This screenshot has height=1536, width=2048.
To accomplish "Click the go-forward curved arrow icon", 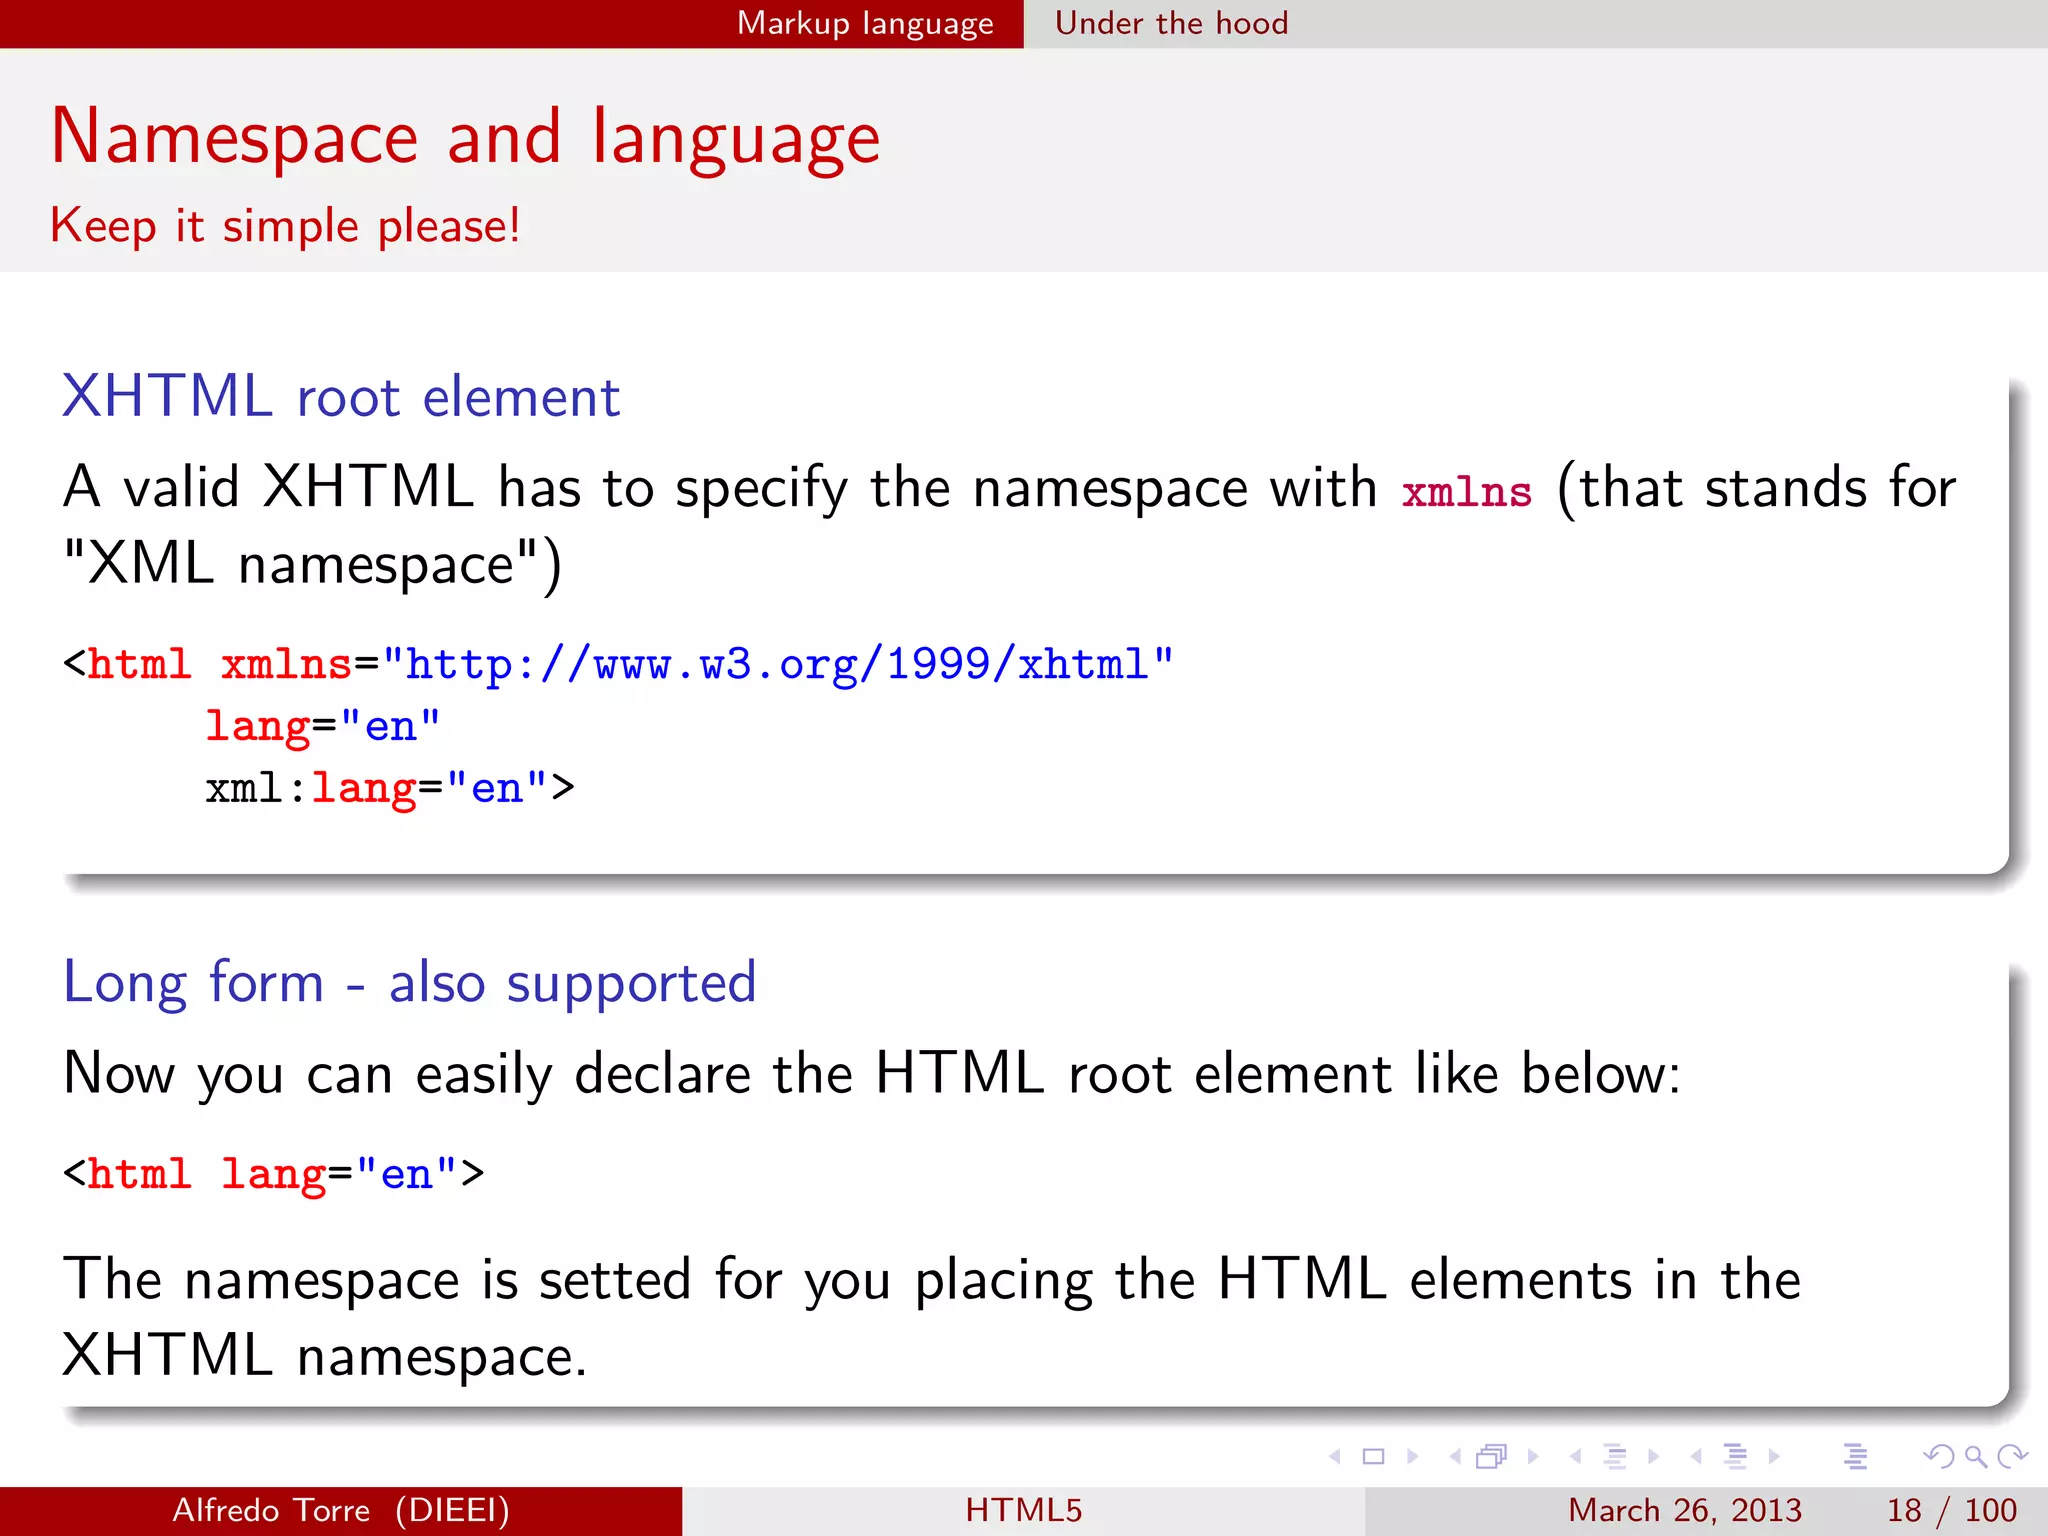I will coord(2012,1457).
